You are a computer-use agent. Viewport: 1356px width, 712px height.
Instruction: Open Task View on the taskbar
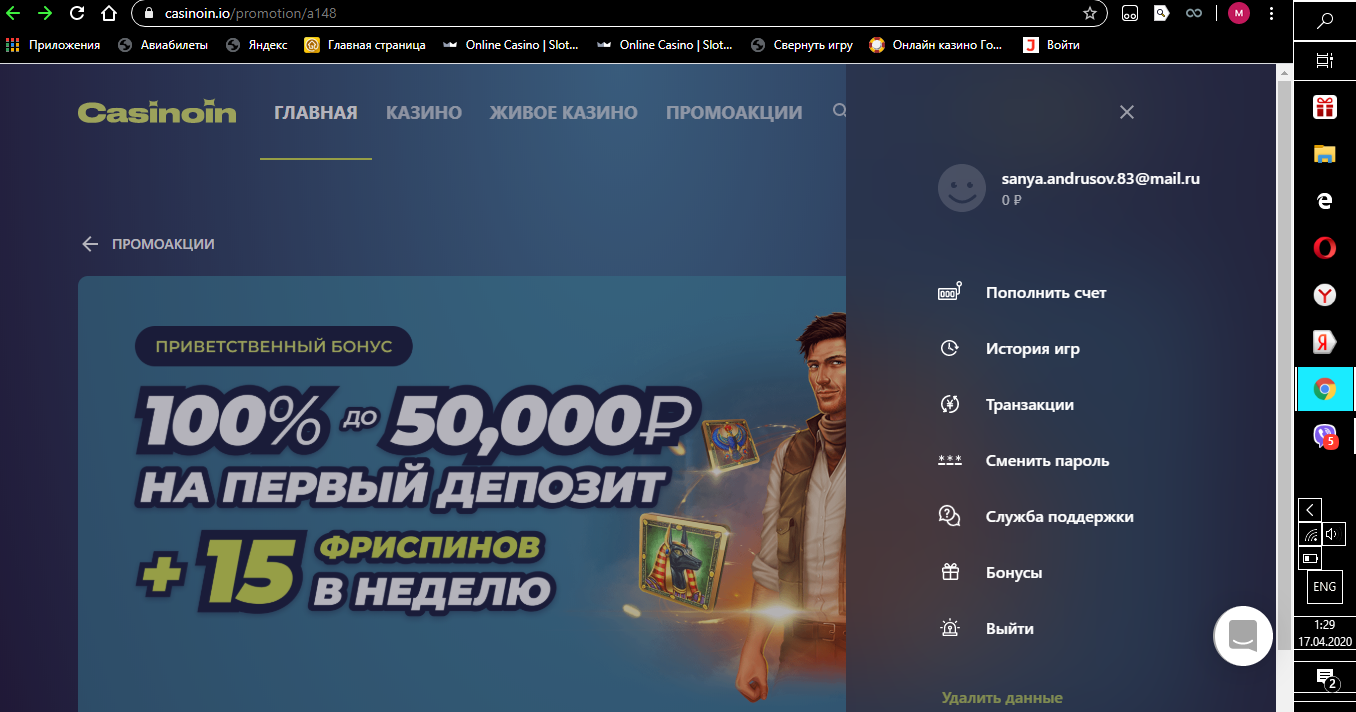pyautogui.click(x=1325, y=61)
